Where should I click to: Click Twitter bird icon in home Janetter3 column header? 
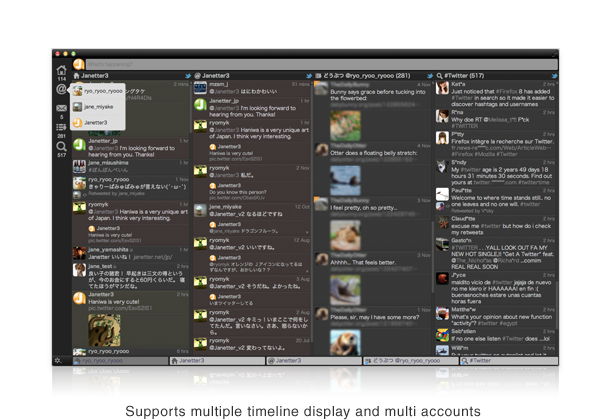[188, 76]
